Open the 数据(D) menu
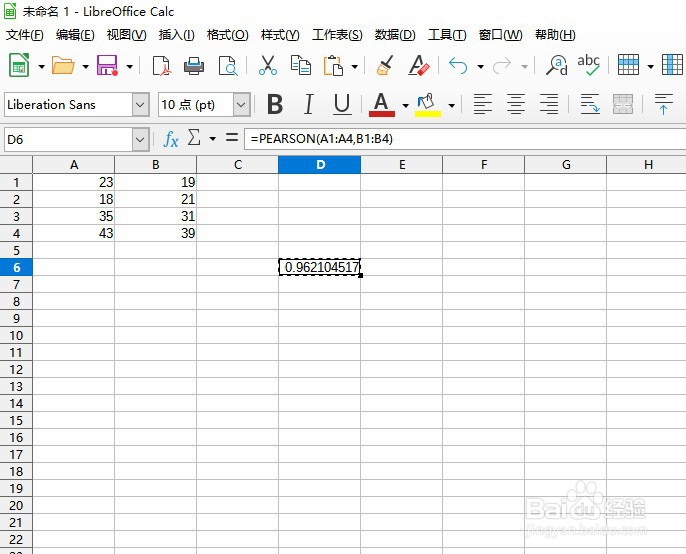 tap(395, 35)
